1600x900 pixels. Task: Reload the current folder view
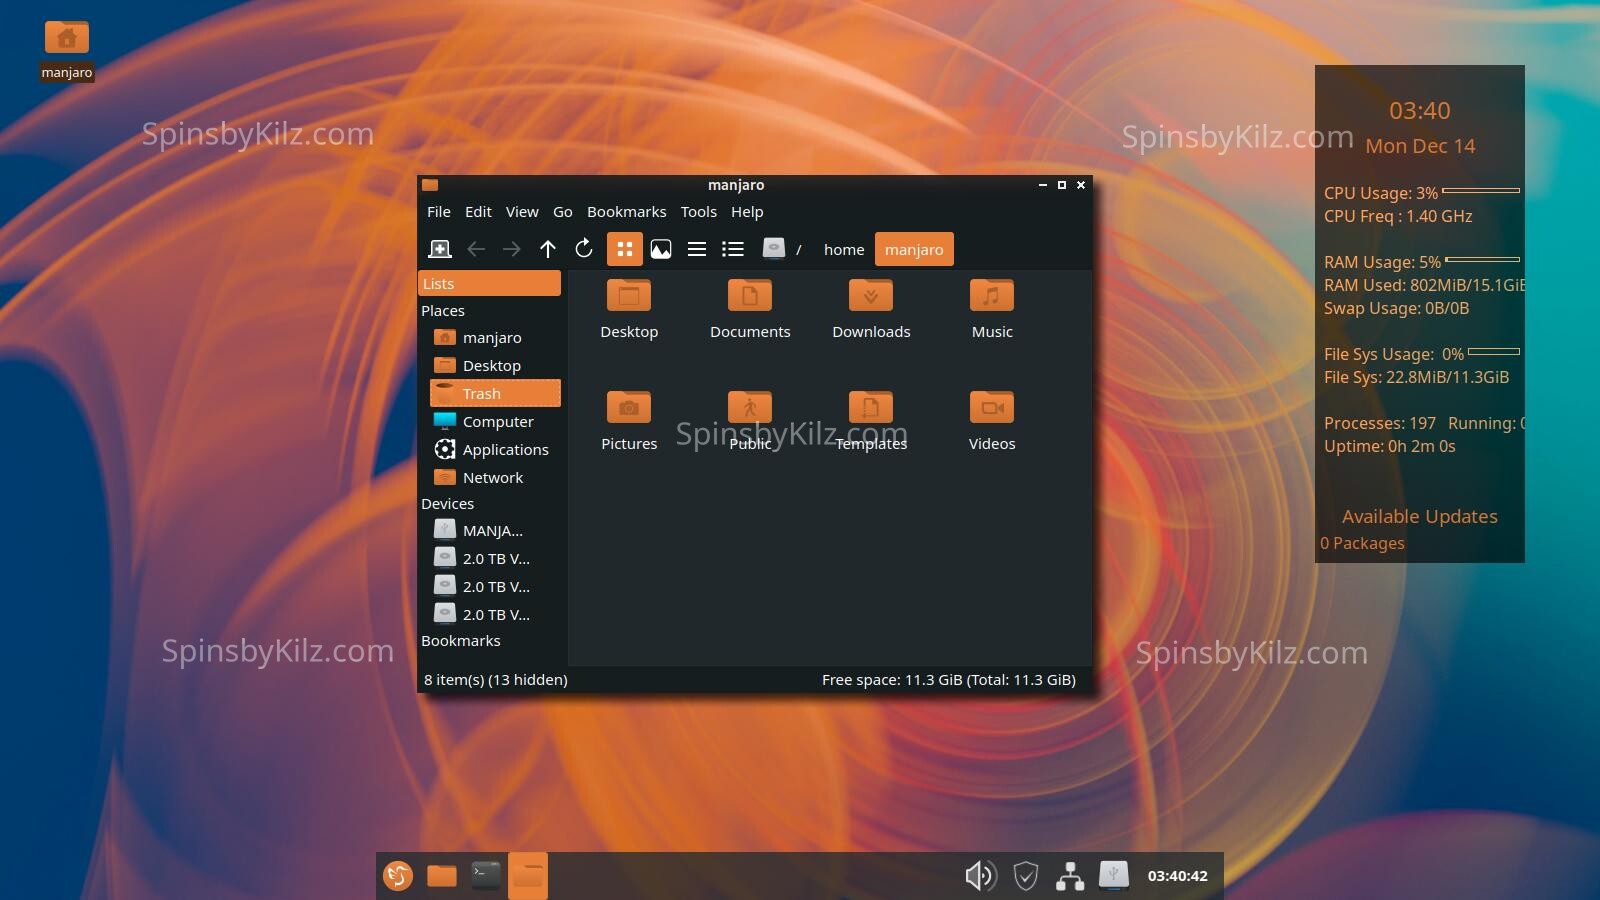[x=584, y=249]
